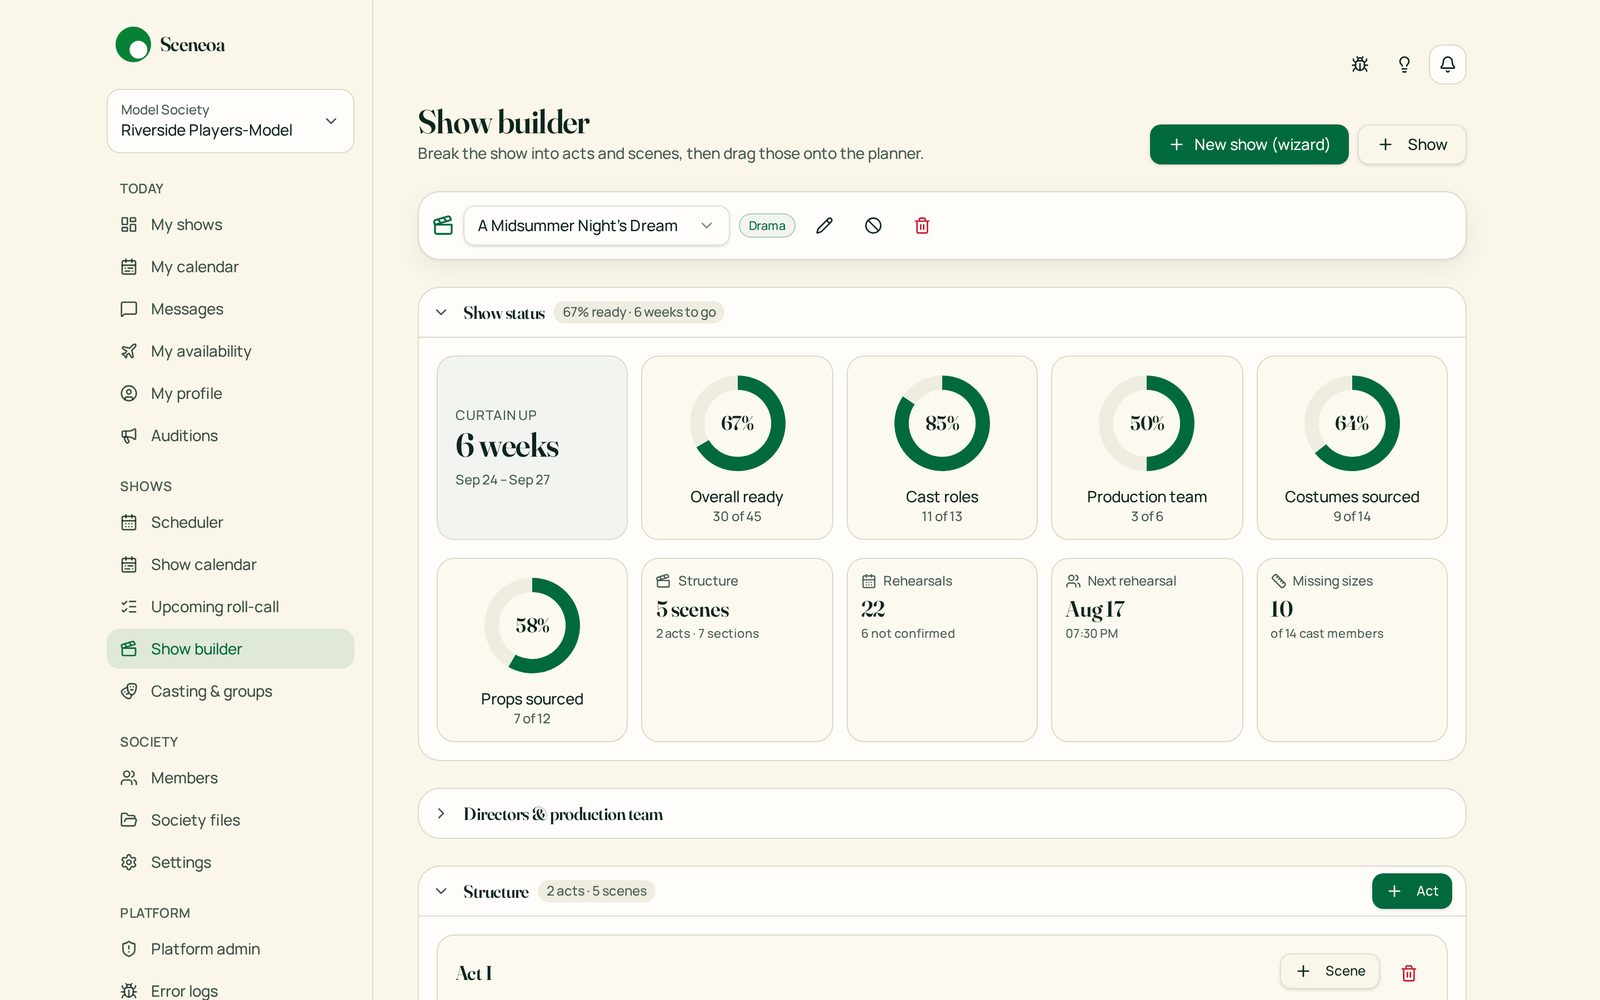Collapse the Structure section
Viewport: 1600px width, 1000px height.
441,891
